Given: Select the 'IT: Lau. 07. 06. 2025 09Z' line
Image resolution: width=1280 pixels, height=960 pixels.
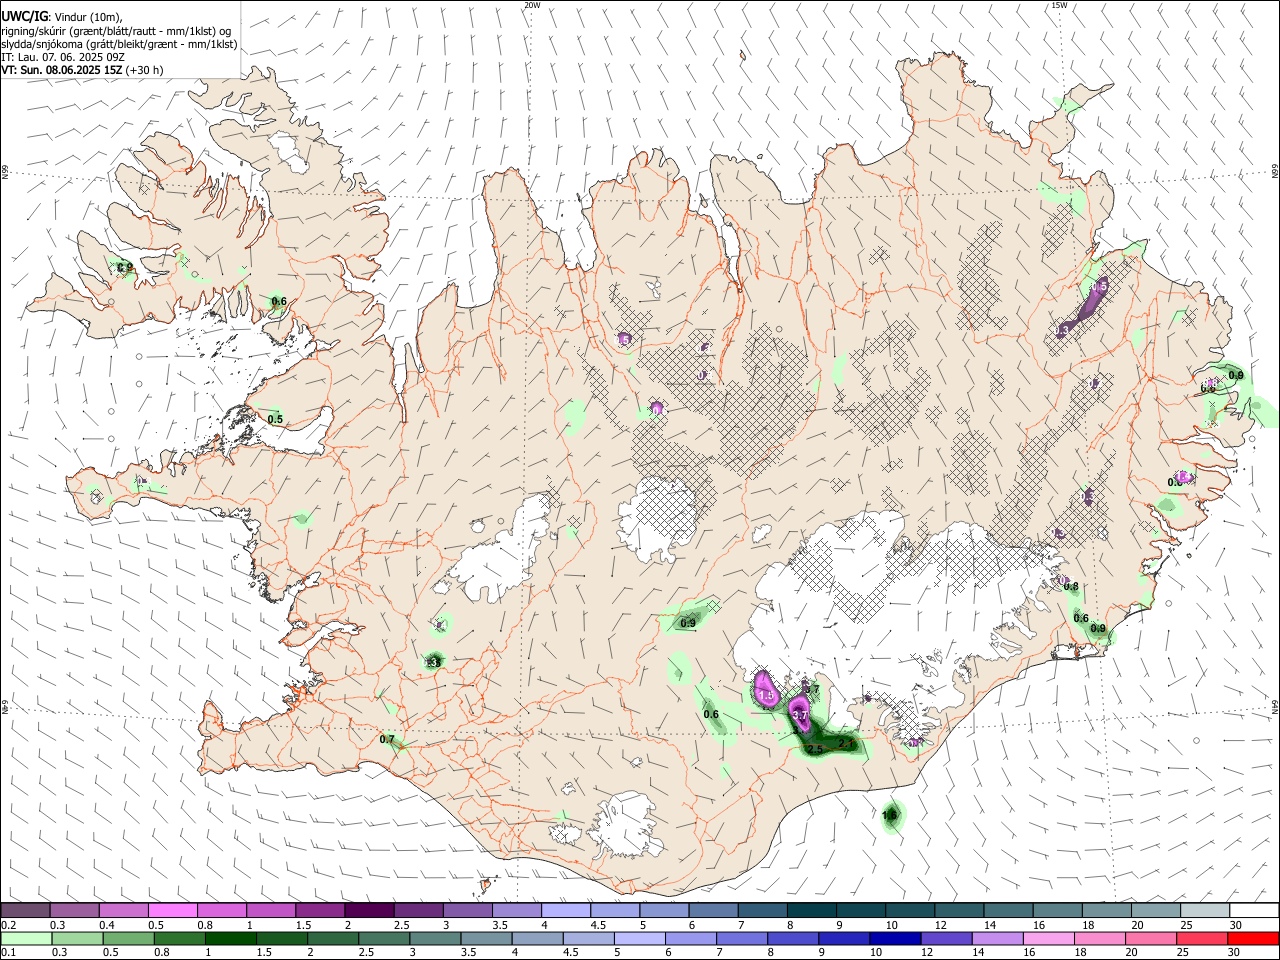Looking at the screenshot, I should coord(63,57).
